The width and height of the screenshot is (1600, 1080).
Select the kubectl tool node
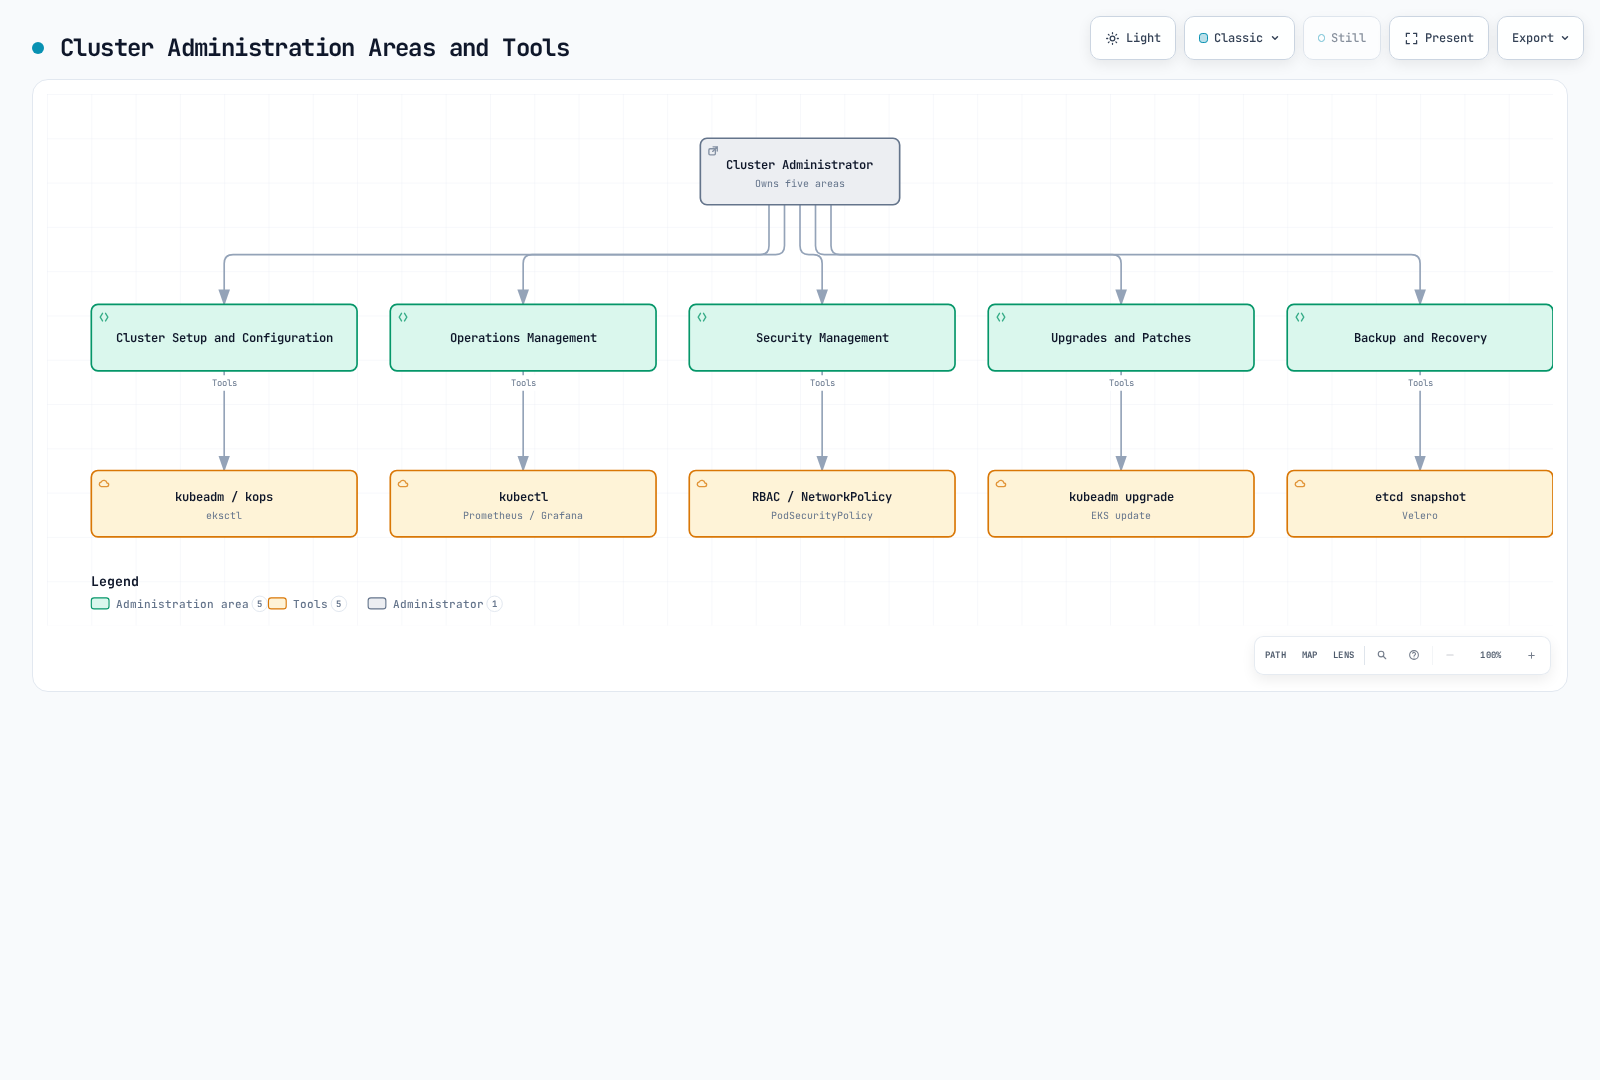tap(523, 504)
